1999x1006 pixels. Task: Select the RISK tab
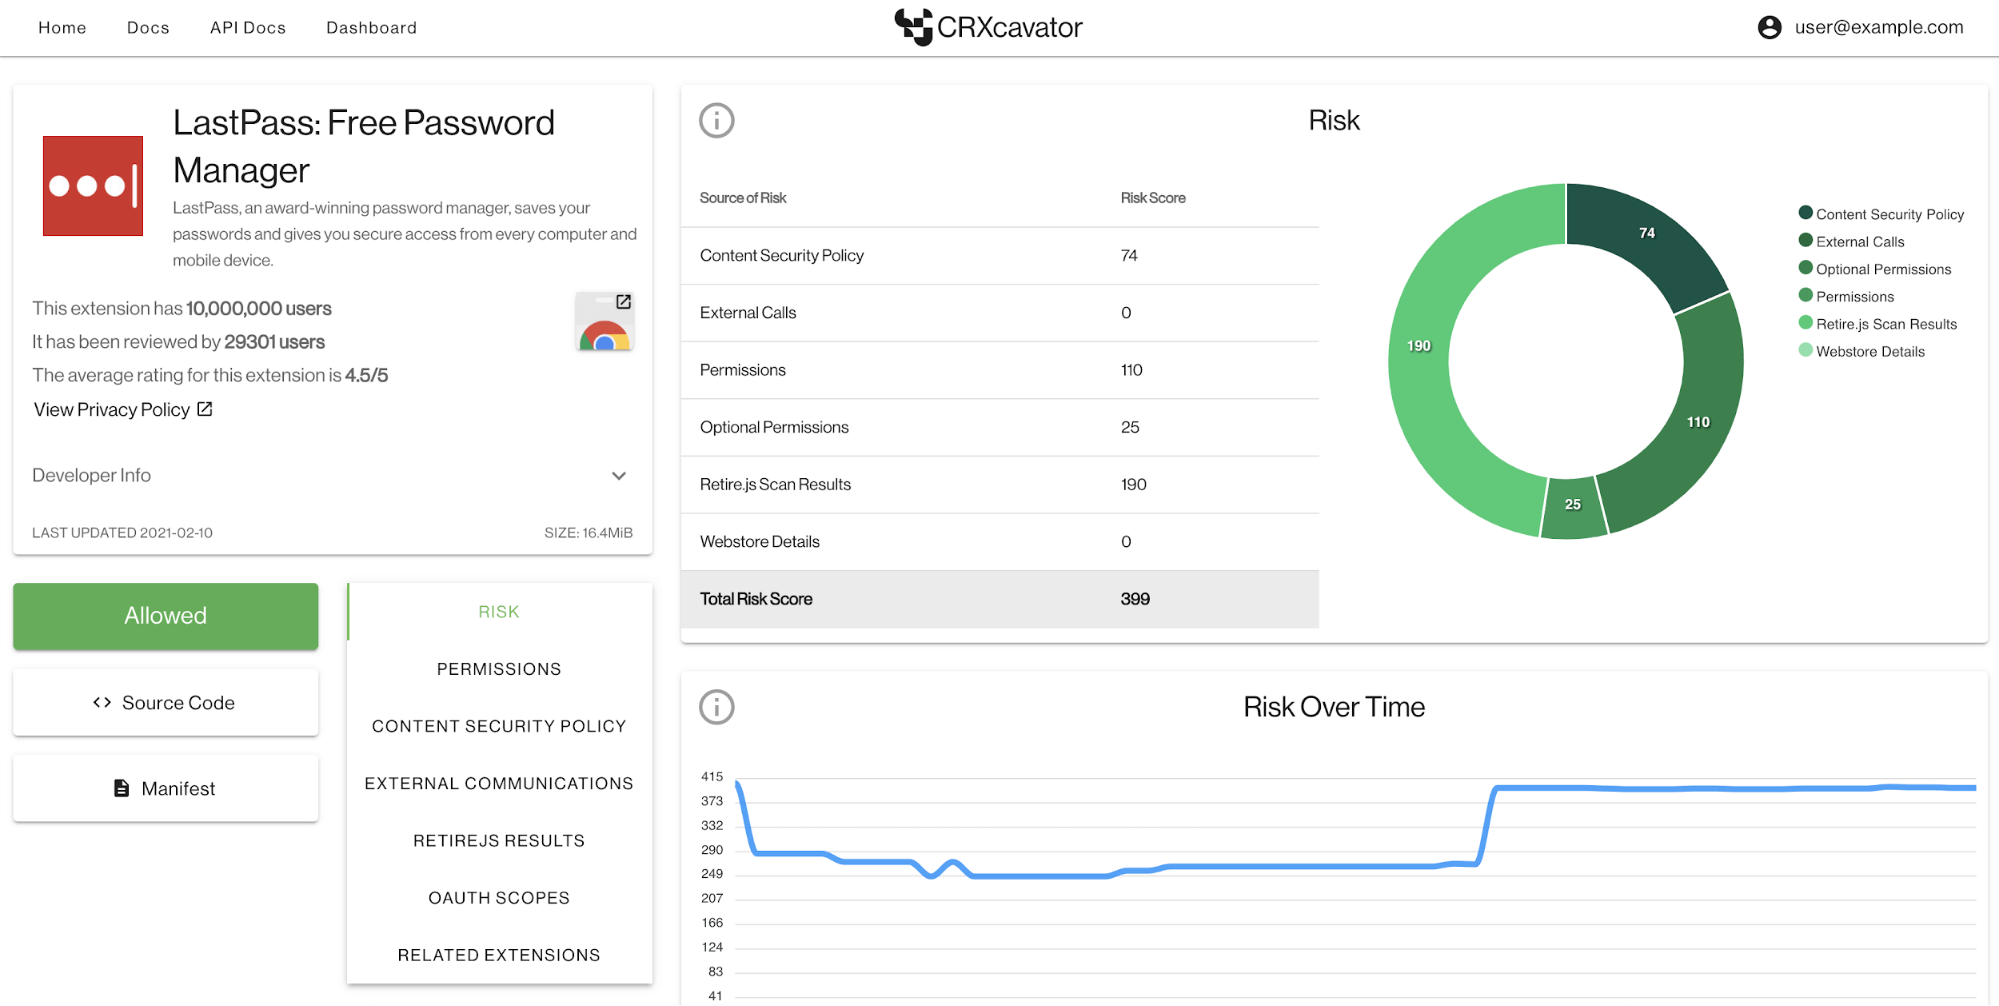point(499,612)
